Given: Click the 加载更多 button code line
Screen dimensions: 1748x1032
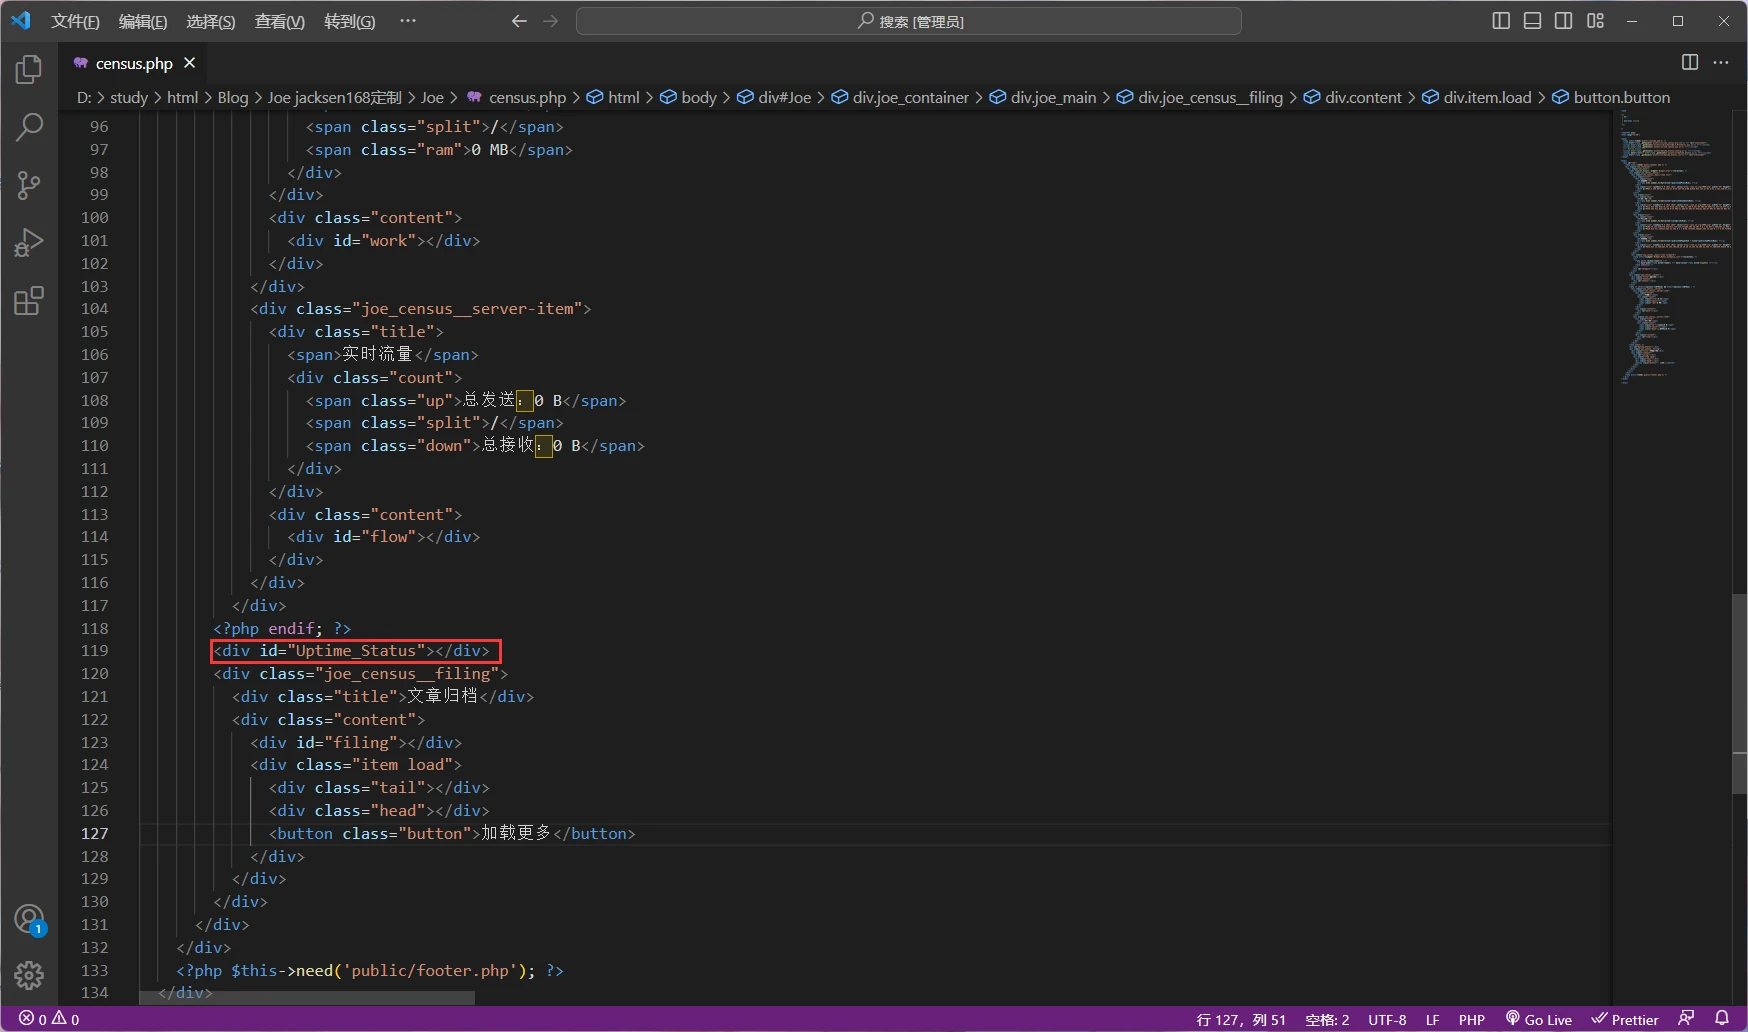Looking at the screenshot, I should coord(452,833).
